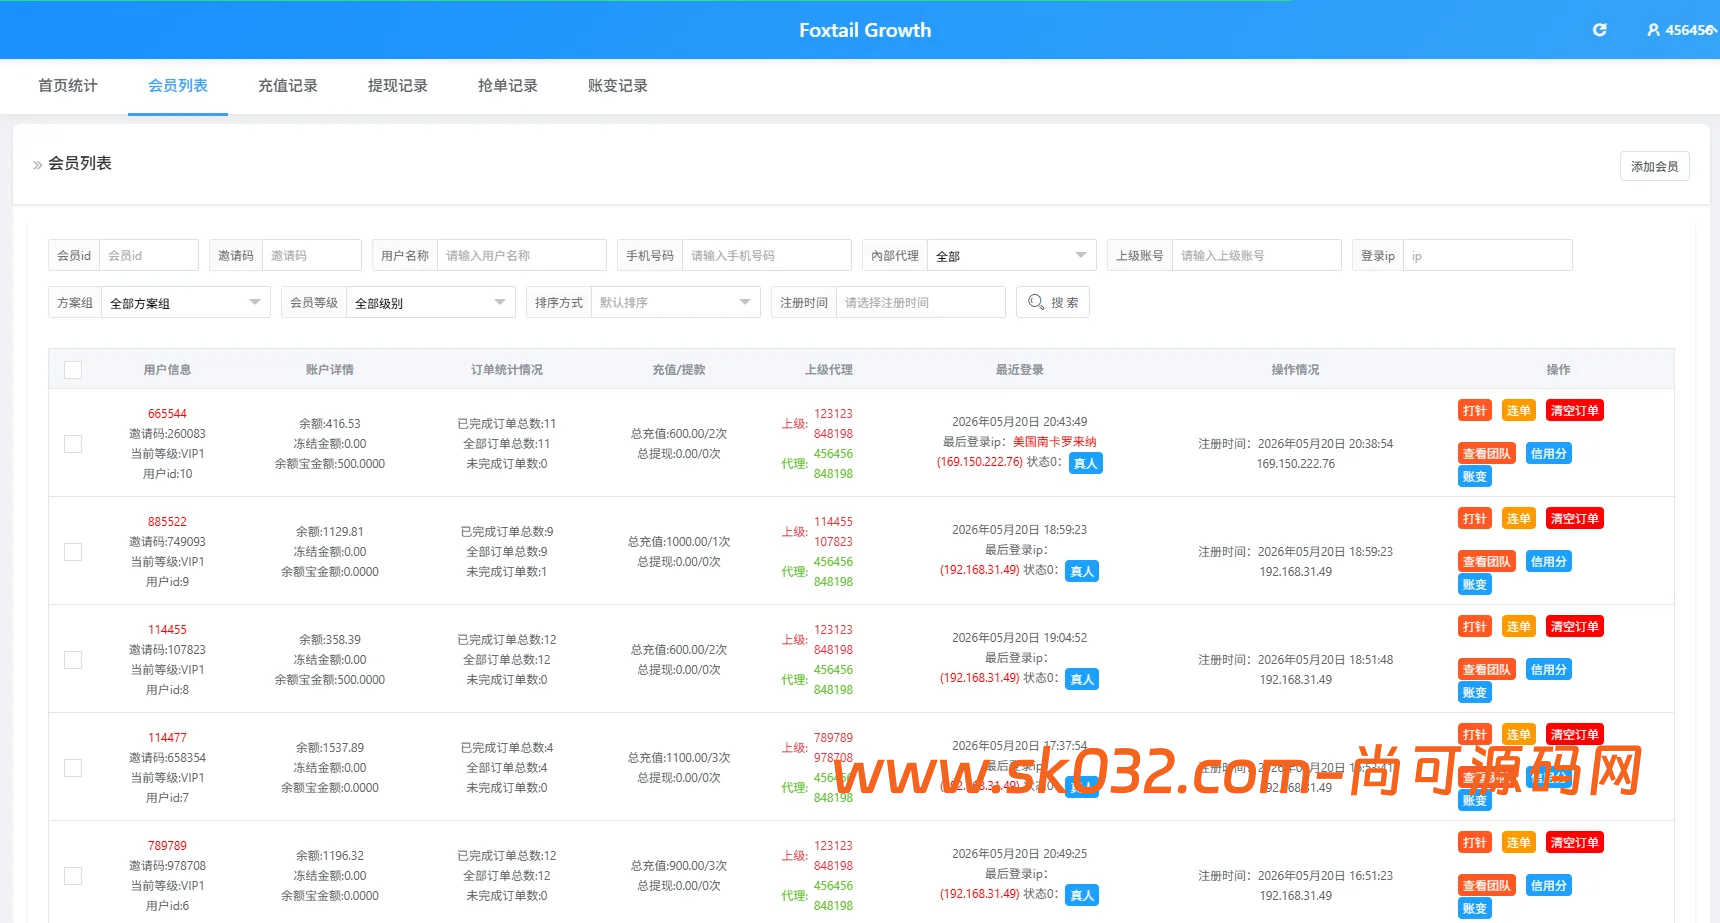Click login location 美国南卡罗来纳 text
The width and height of the screenshot is (1720, 923).
click(x=1054, y=442)
